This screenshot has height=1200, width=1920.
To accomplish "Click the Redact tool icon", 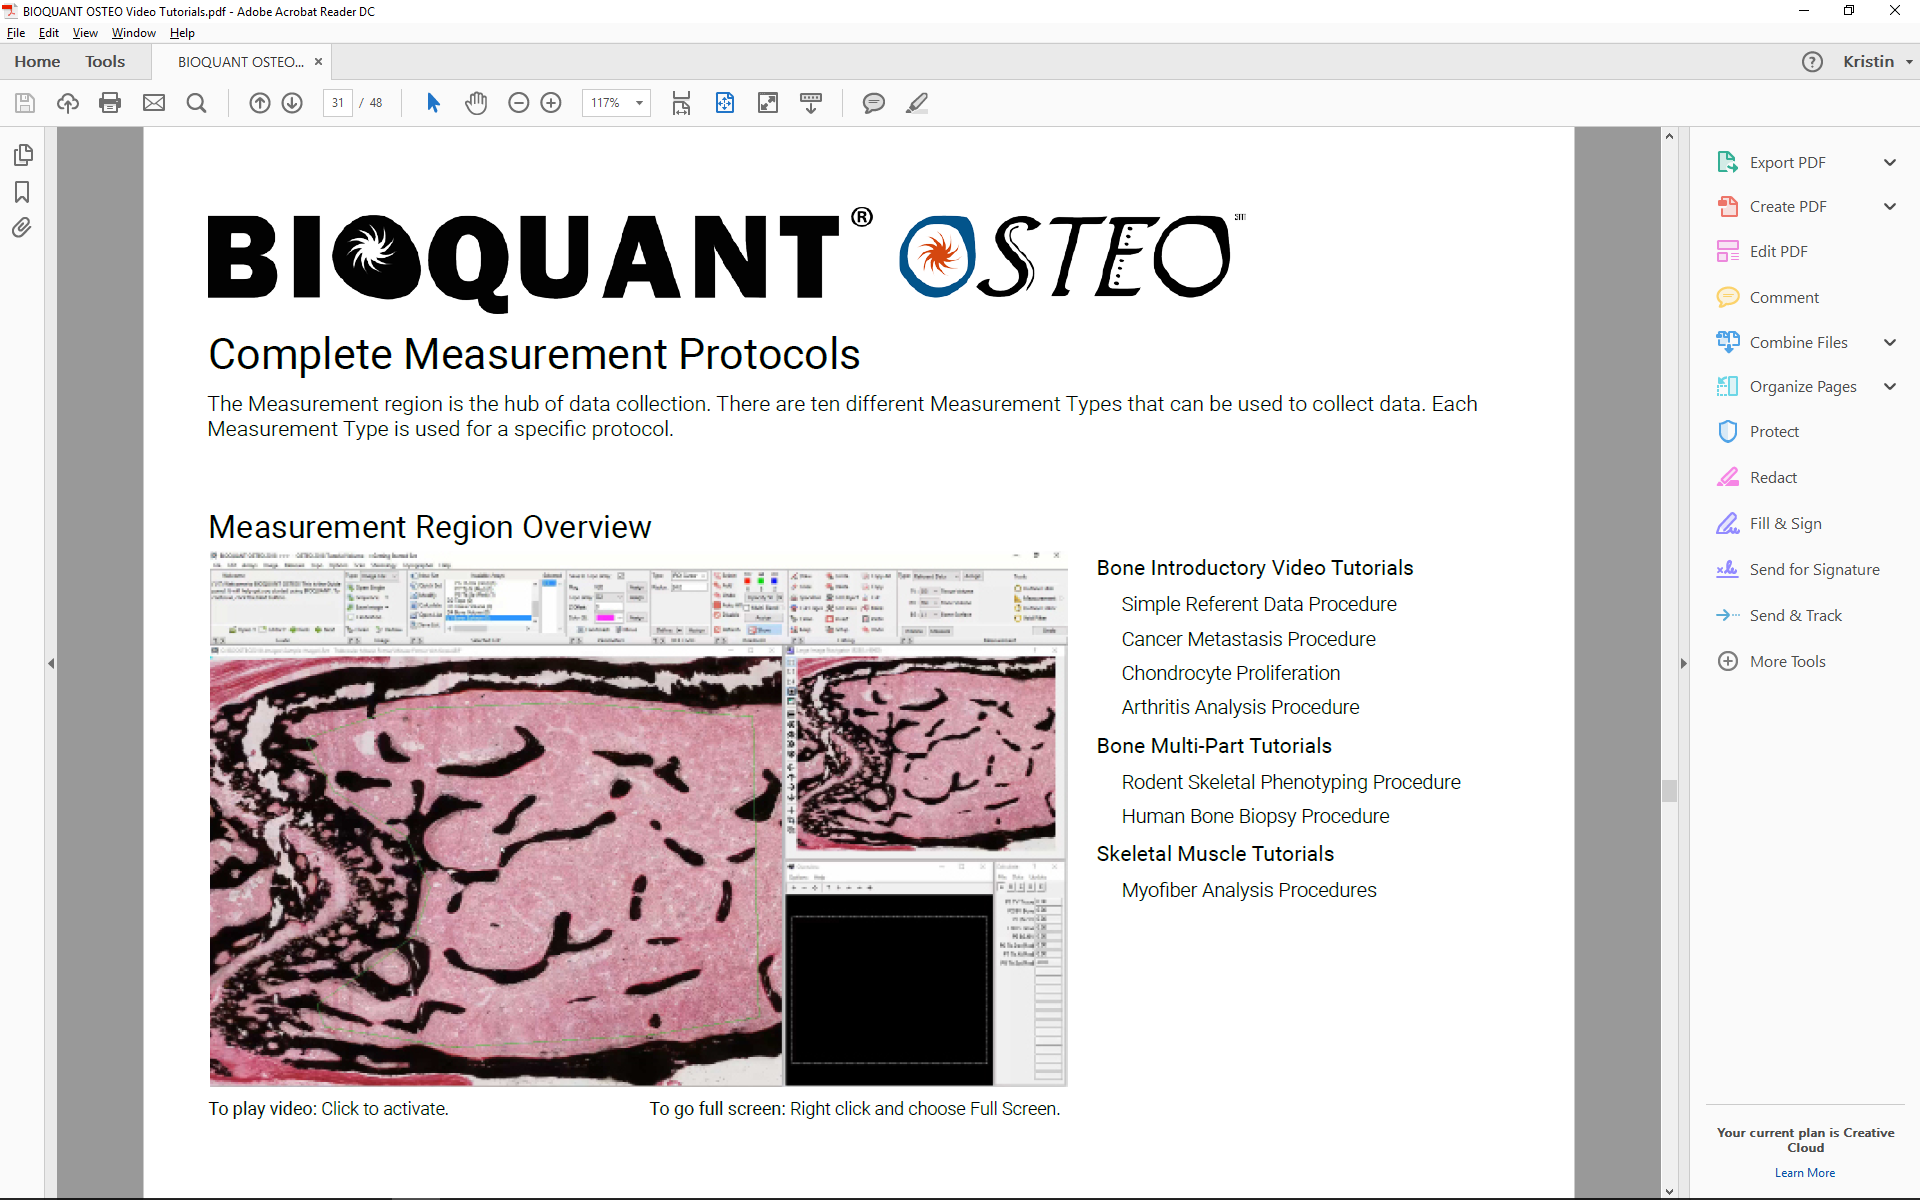I will (x=1728, y=477).
